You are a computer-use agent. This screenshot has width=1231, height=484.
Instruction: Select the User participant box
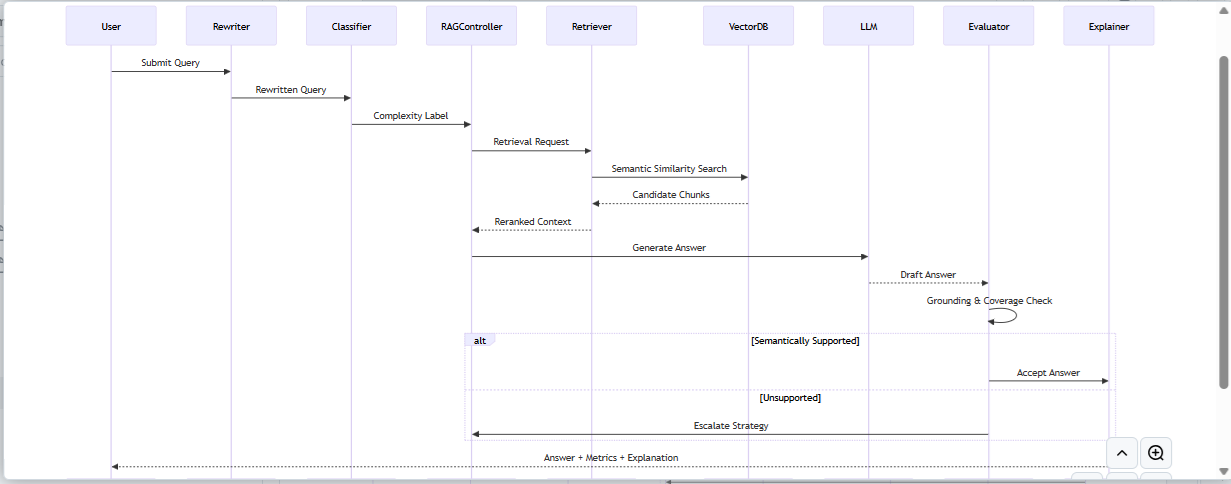pos(111,26)
